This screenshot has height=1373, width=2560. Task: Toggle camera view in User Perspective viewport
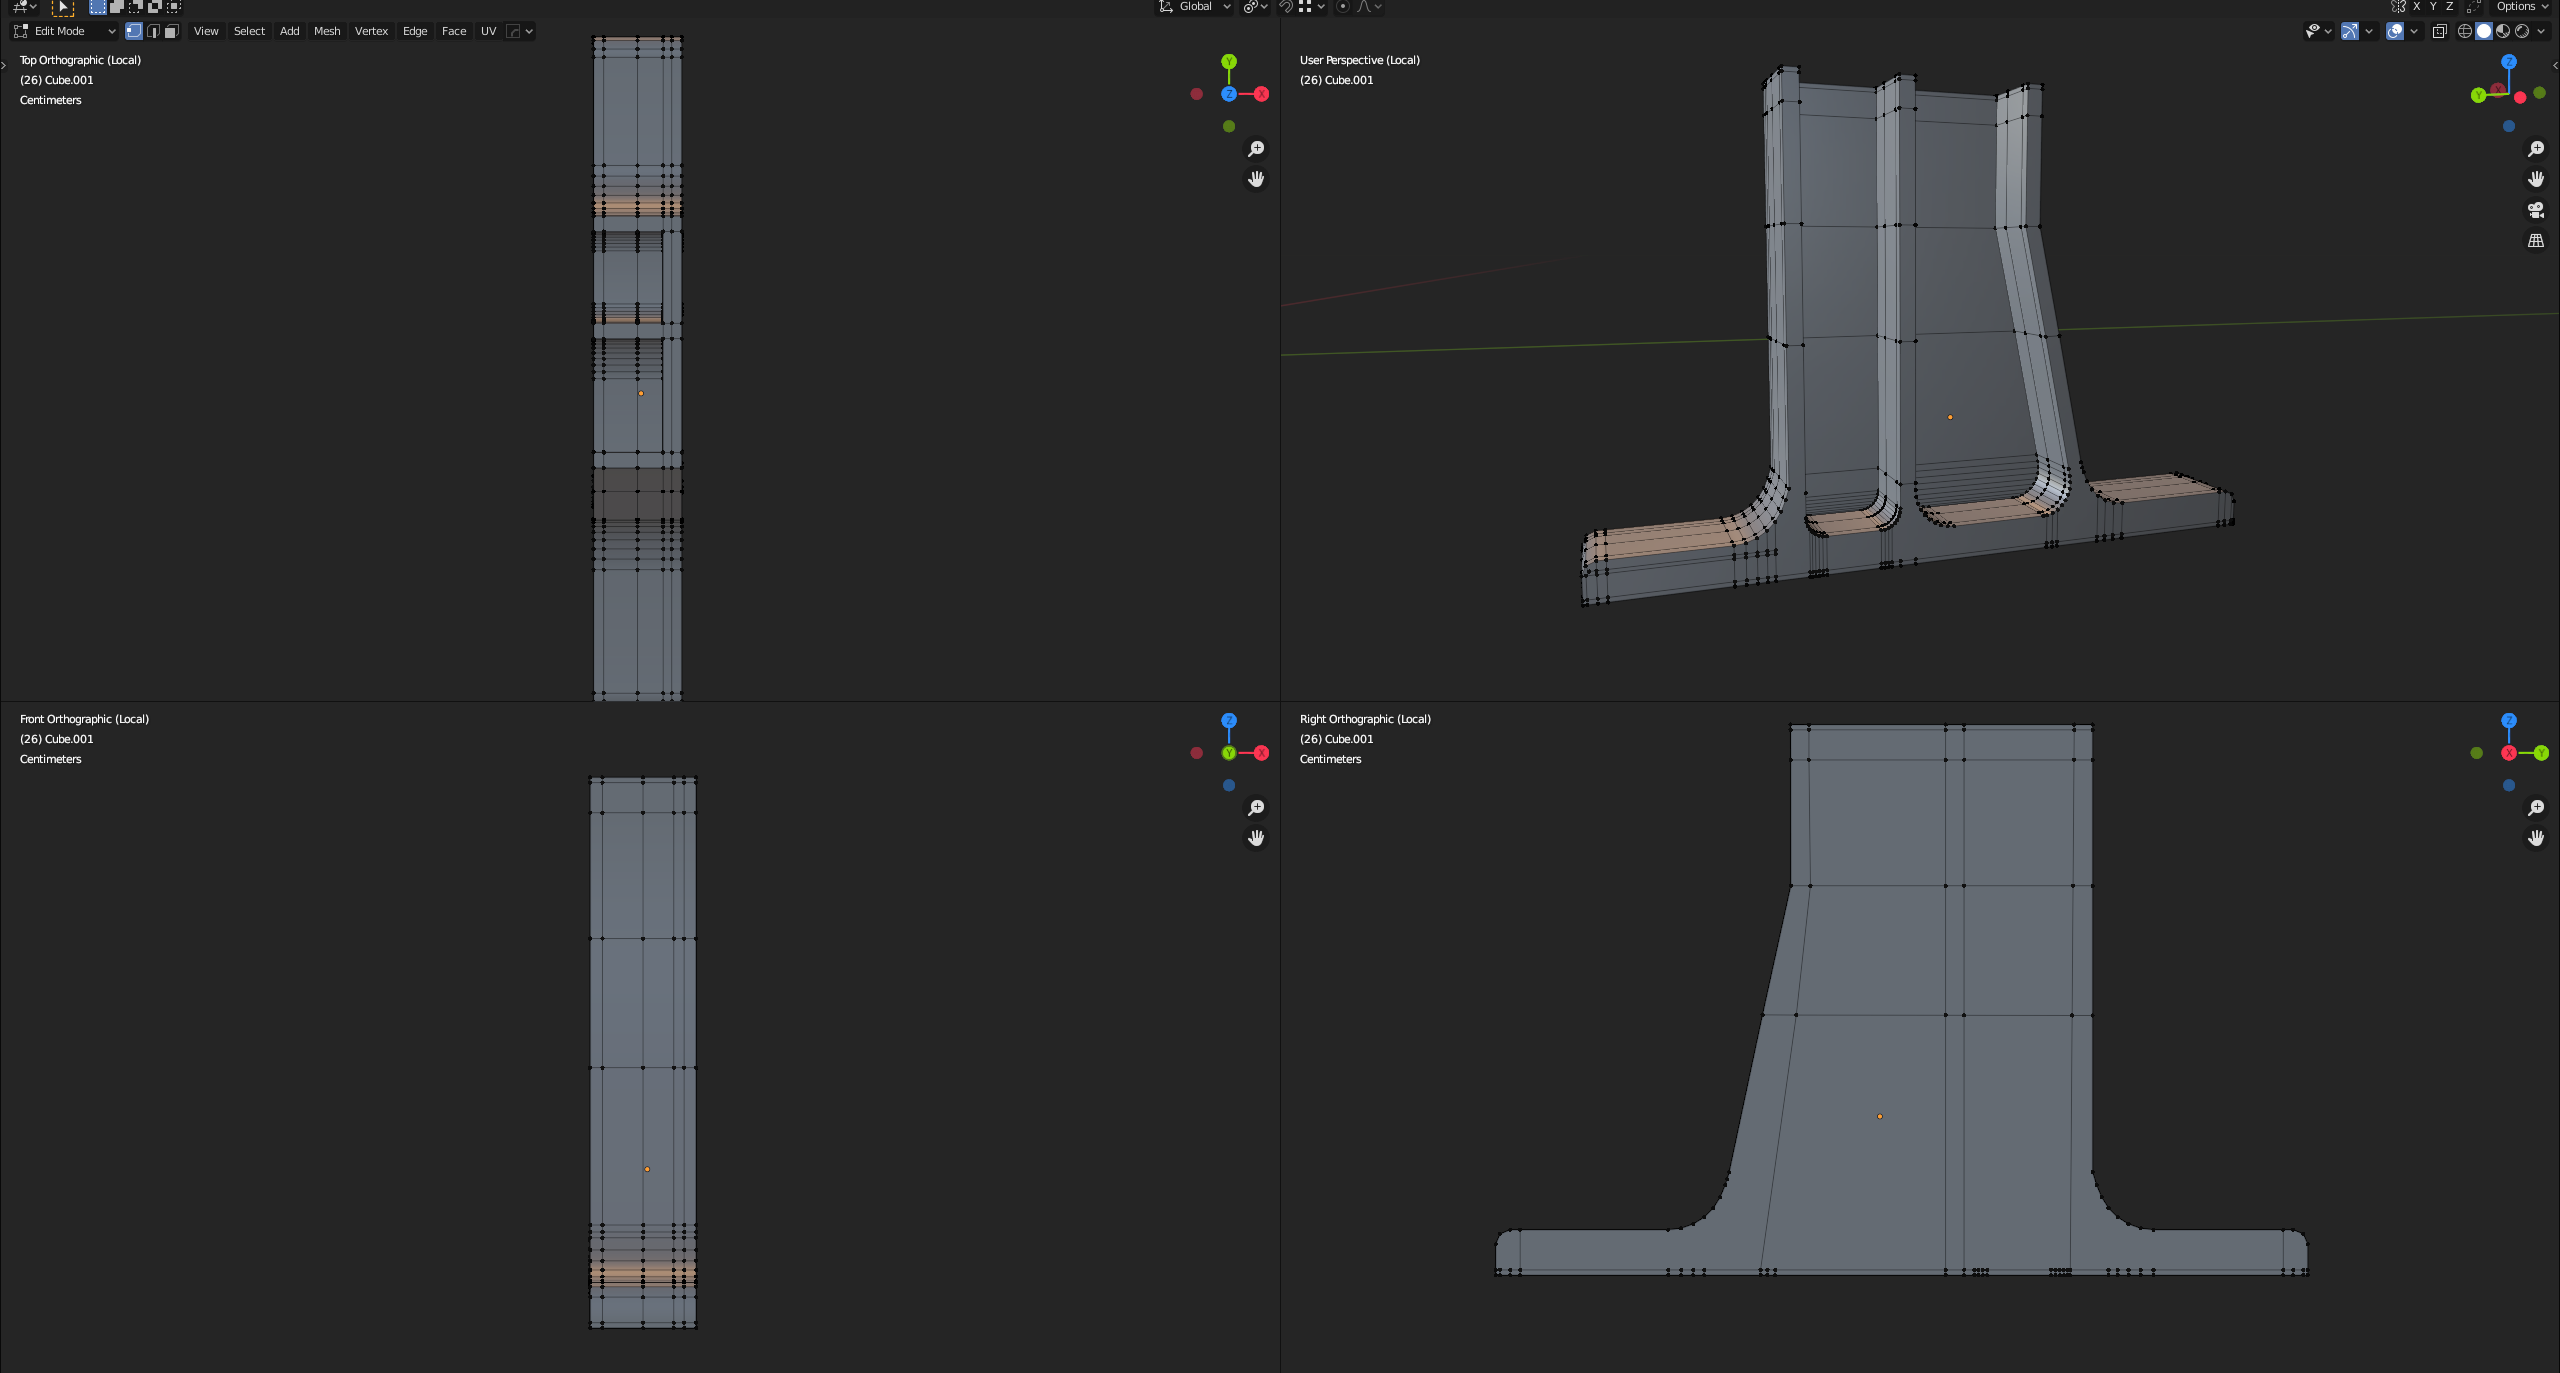pyautogui.click(x=2536, y=209)
